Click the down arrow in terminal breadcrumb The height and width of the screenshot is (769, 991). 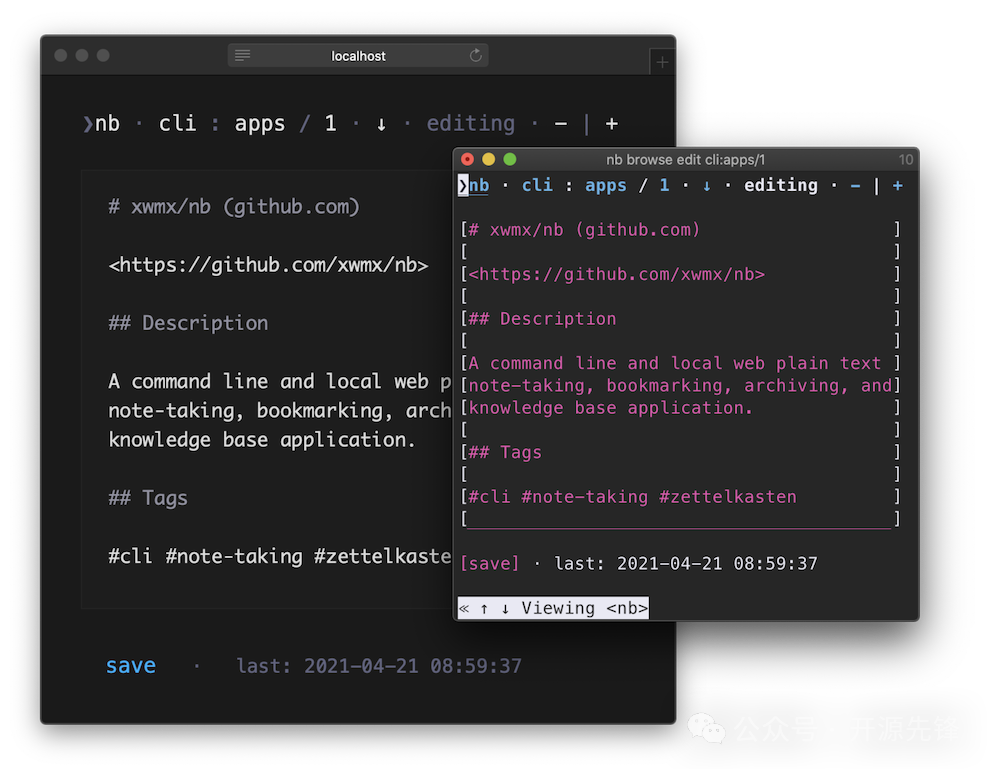coord(707,186)
